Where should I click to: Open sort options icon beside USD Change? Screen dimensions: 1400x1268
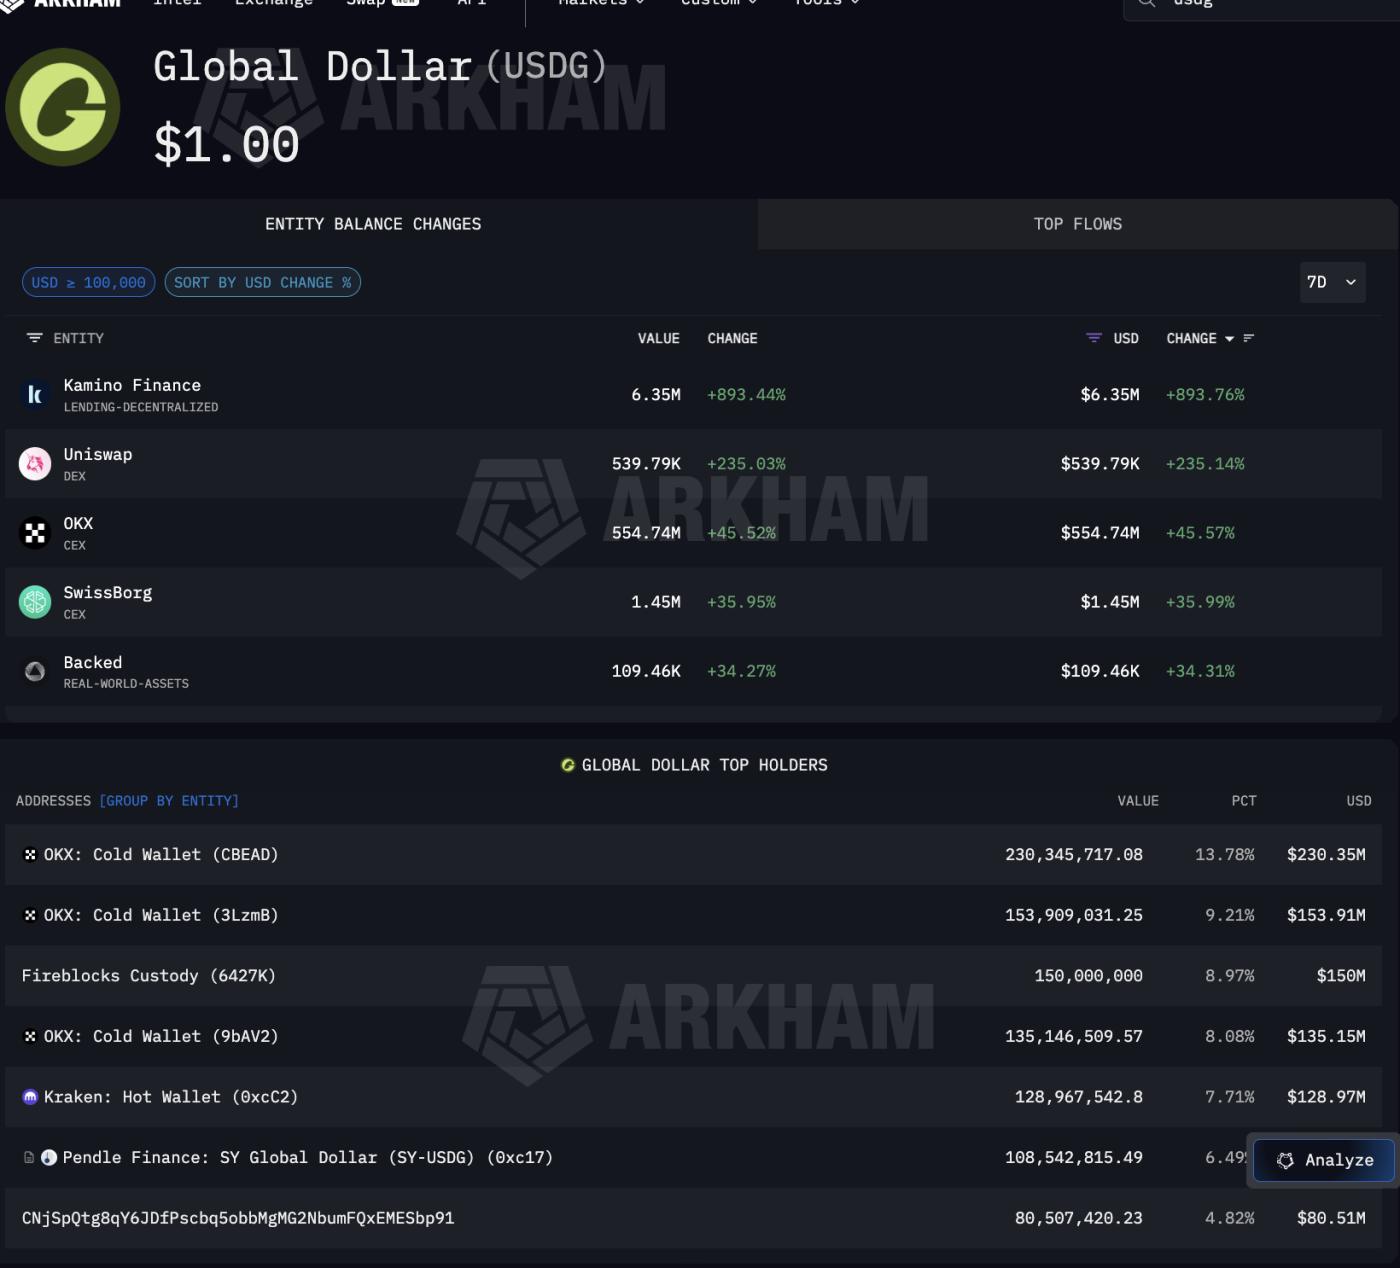tap(1248, 339)
